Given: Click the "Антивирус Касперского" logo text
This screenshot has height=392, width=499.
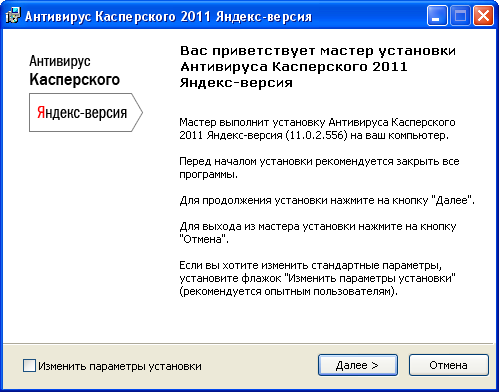Looking at the screenshot, I should (x=75, y=70).
